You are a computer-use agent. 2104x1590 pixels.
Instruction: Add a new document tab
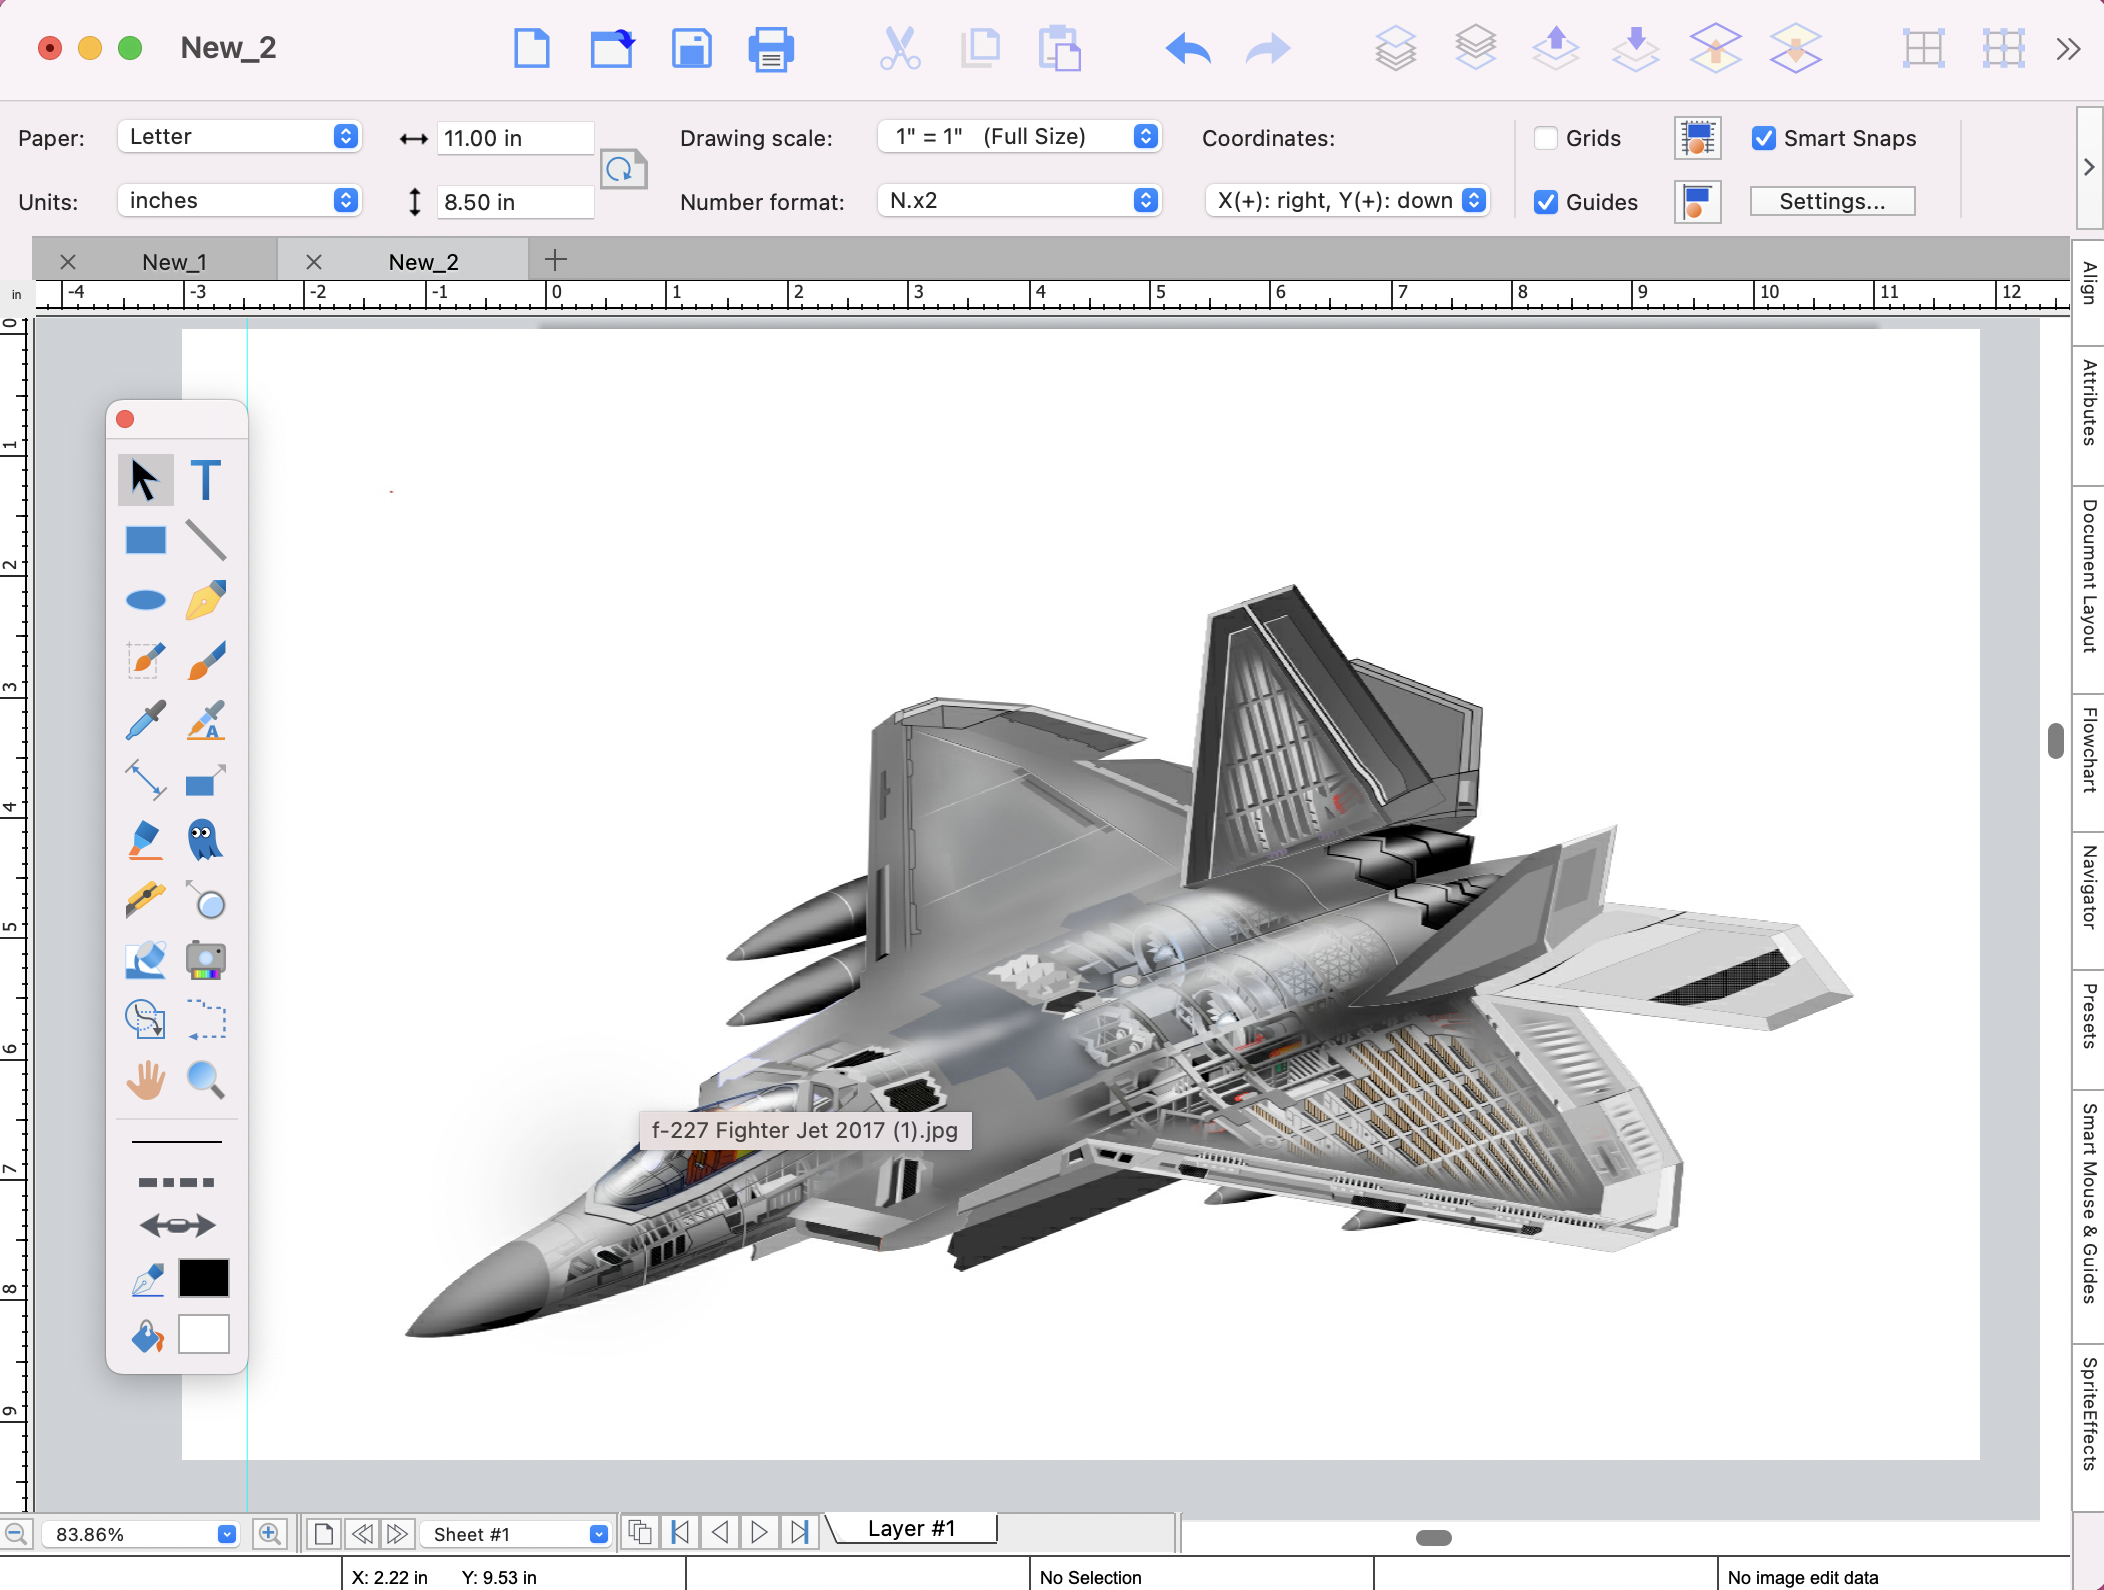click(x=556, y=260)
